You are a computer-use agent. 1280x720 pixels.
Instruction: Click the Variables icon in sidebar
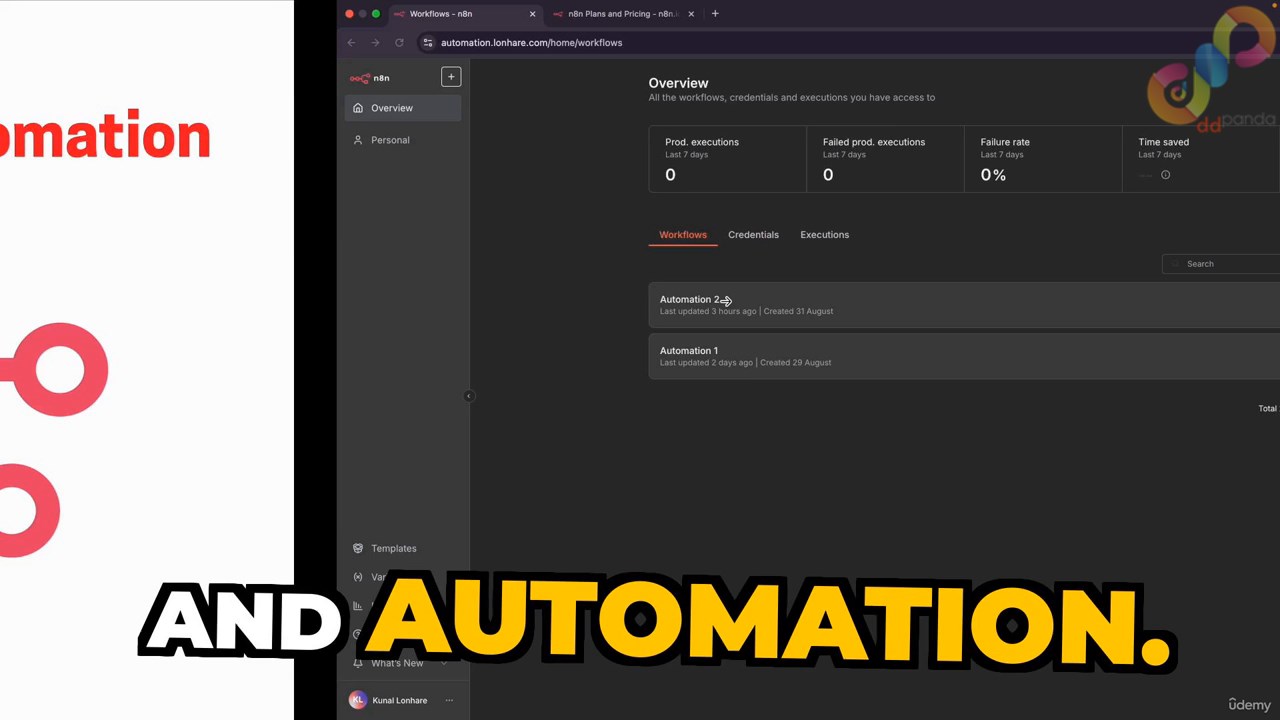(358, 577)
